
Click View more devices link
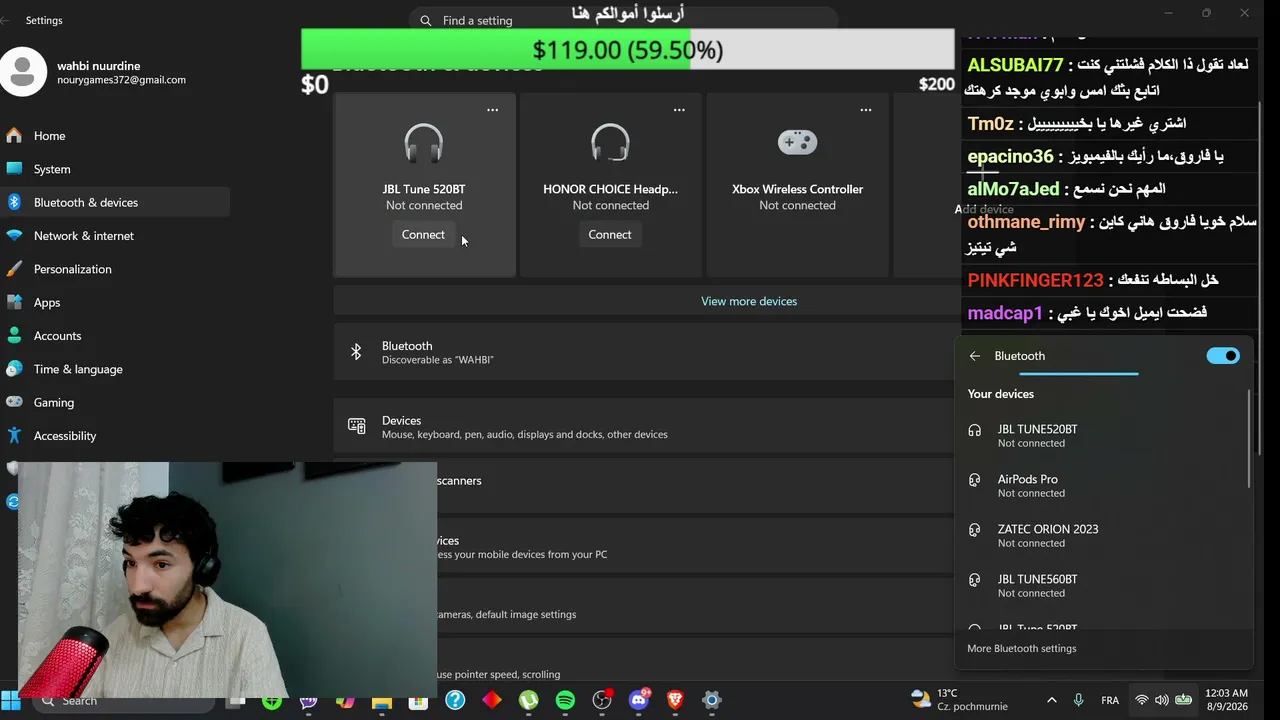(749, 301)
